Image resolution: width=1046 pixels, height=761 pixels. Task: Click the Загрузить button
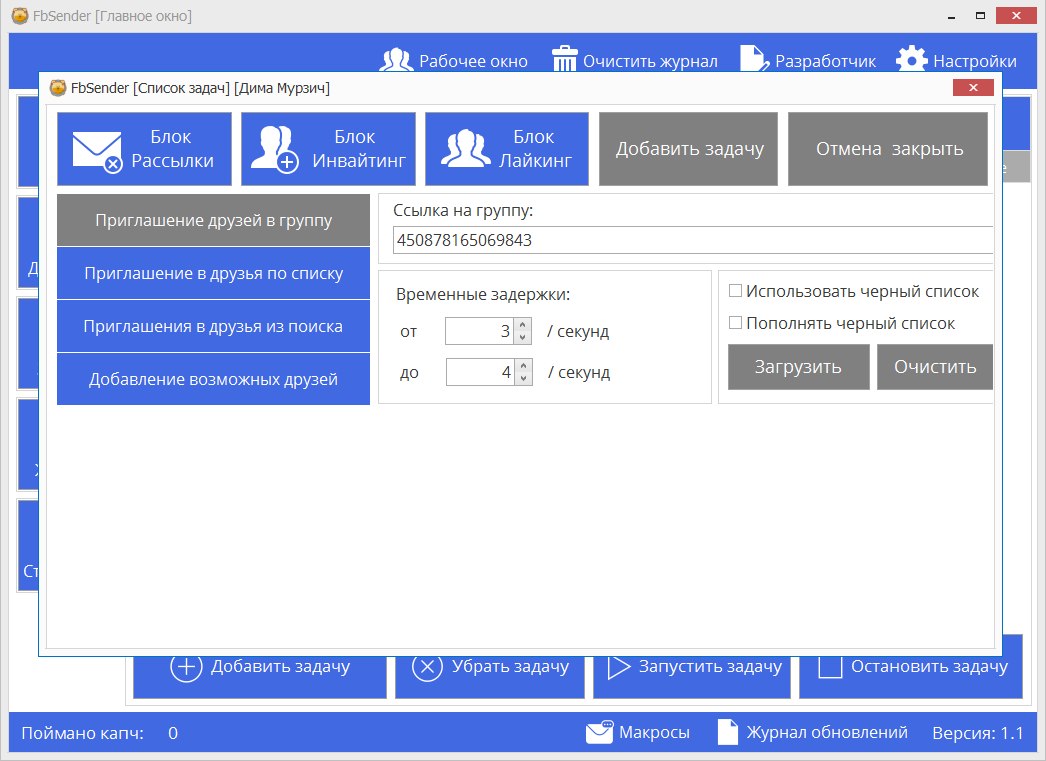point(797,367)
